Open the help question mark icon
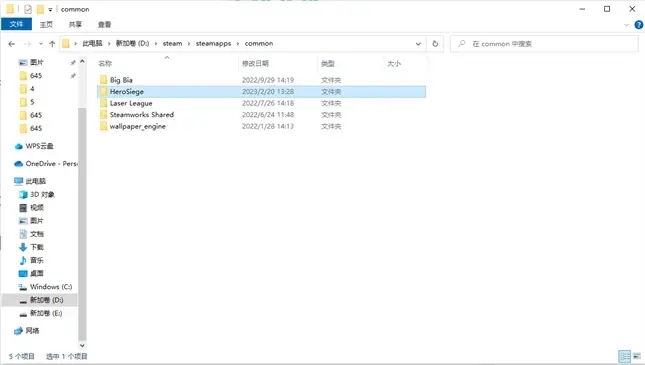This screenshot has width=645, height=365. coord(638,25)
